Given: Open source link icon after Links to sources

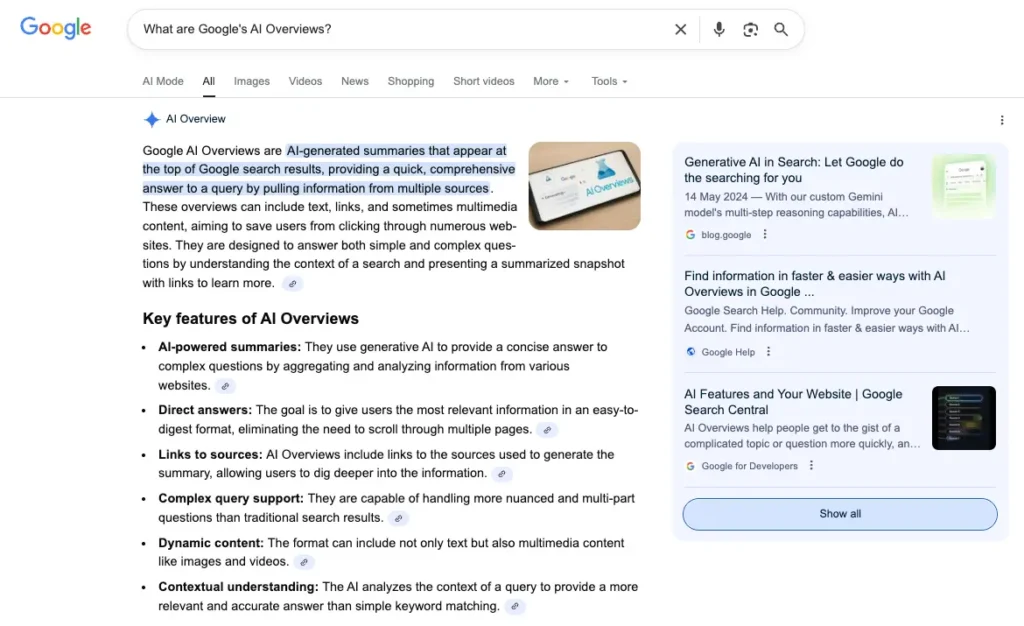Looking at the screenshot, I should [x=502, y=474].
